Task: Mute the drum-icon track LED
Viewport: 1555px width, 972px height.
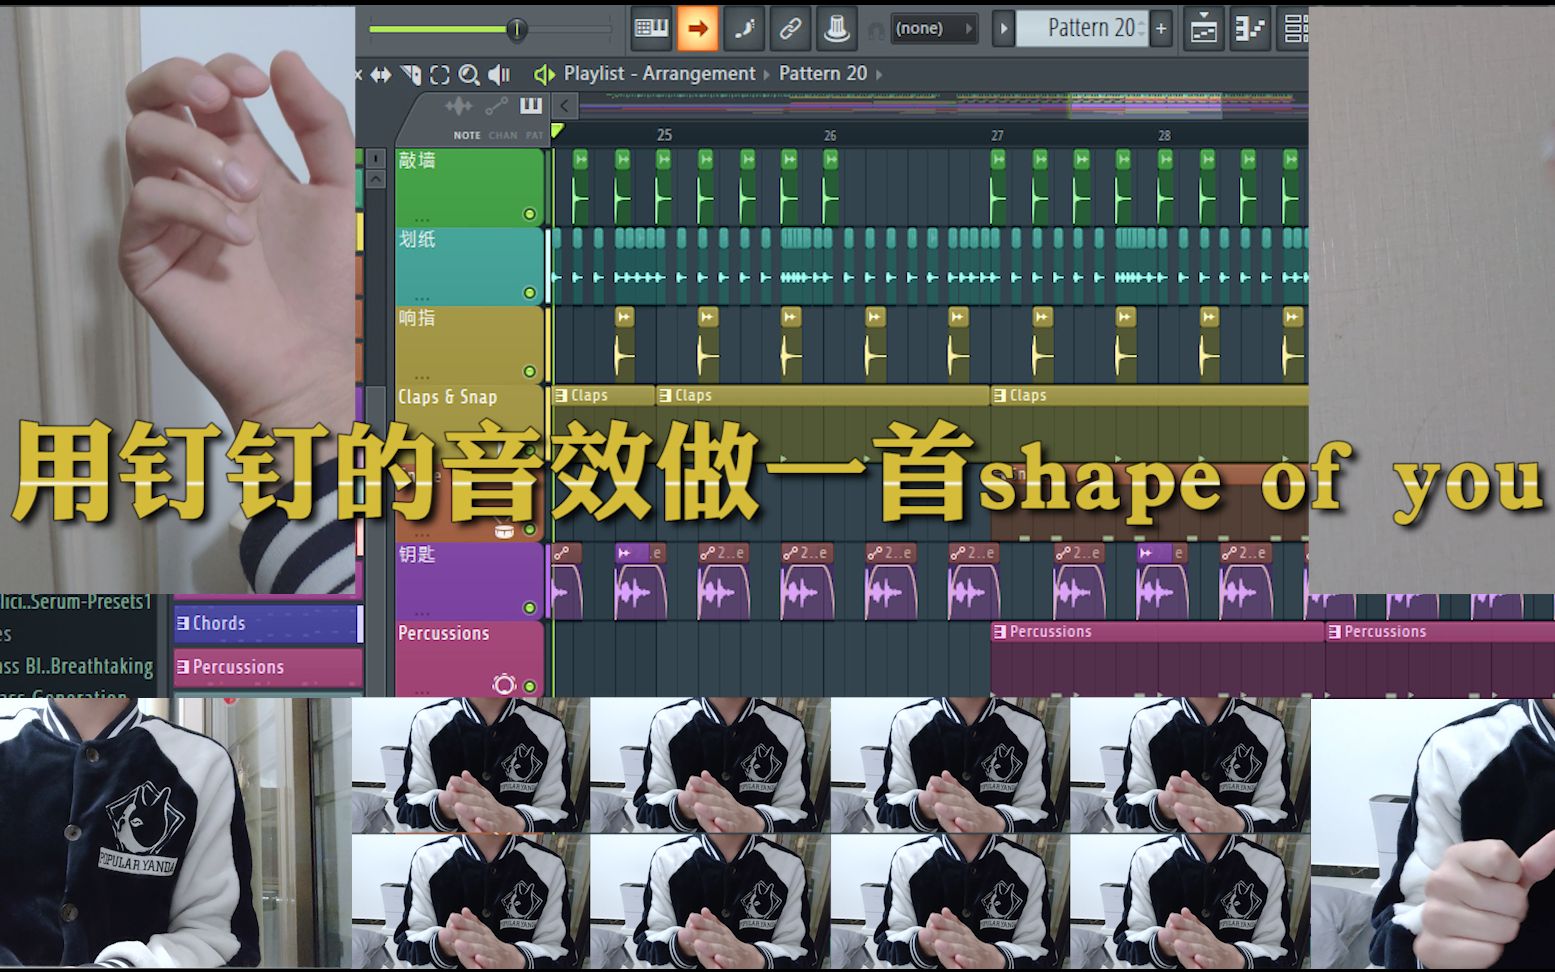Action: click(x=529, y=529)
